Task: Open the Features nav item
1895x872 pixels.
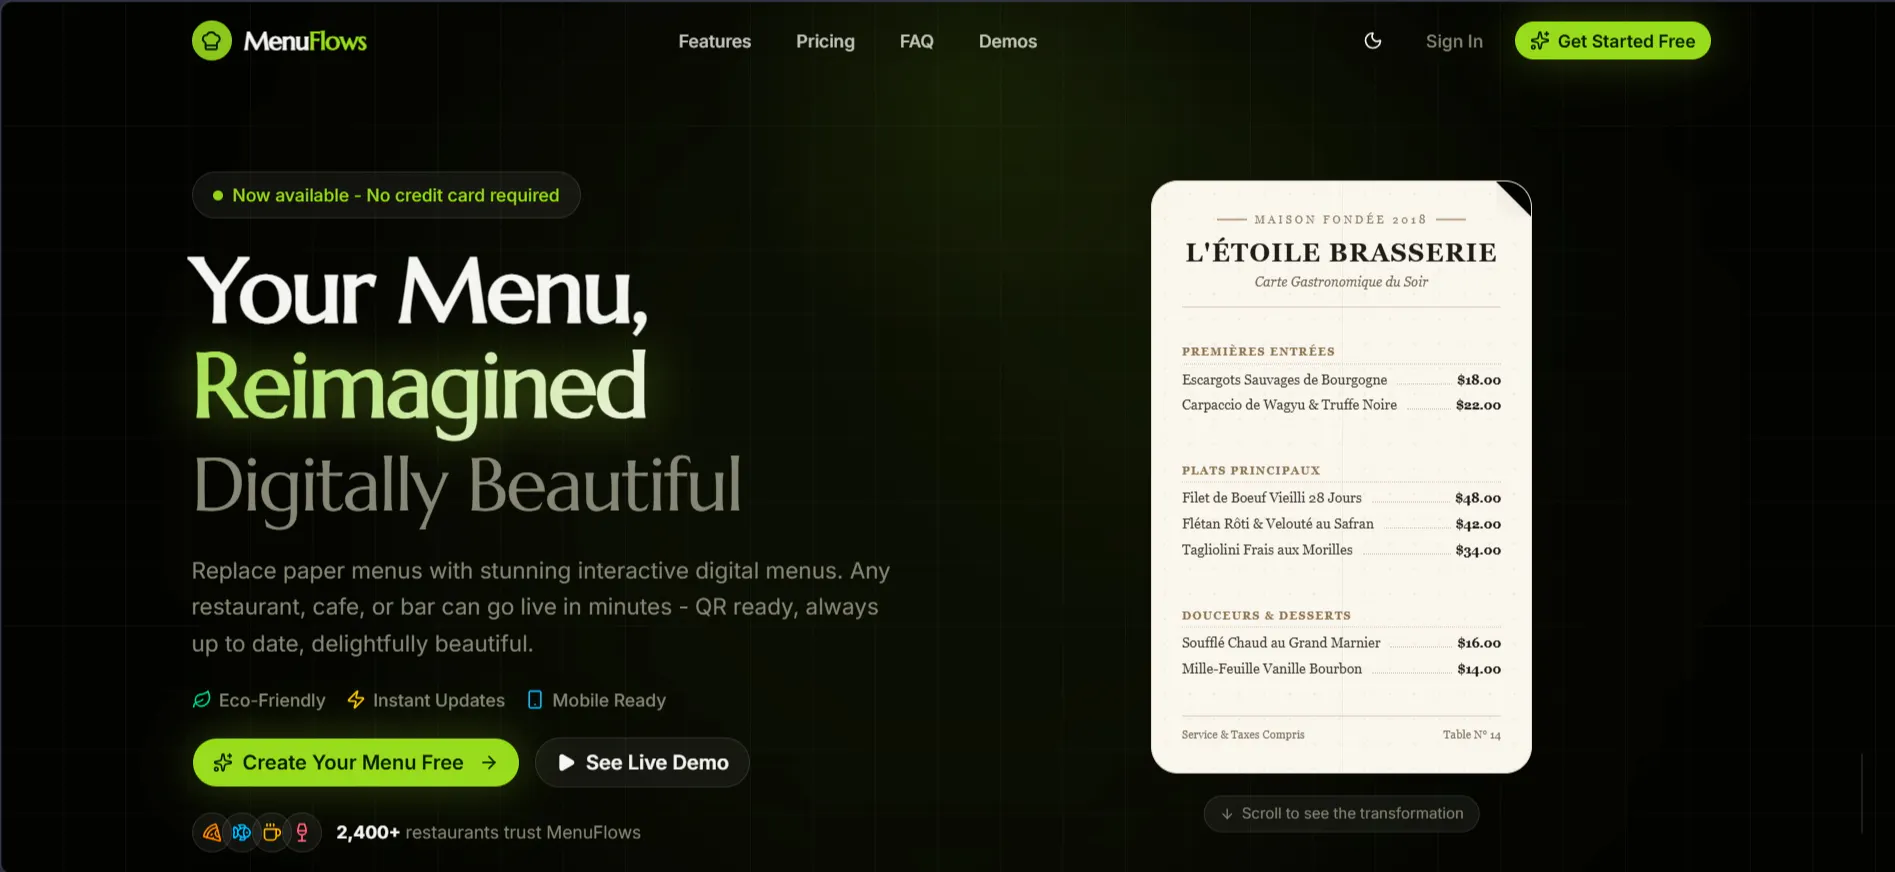Action: [x=714, y=41]
